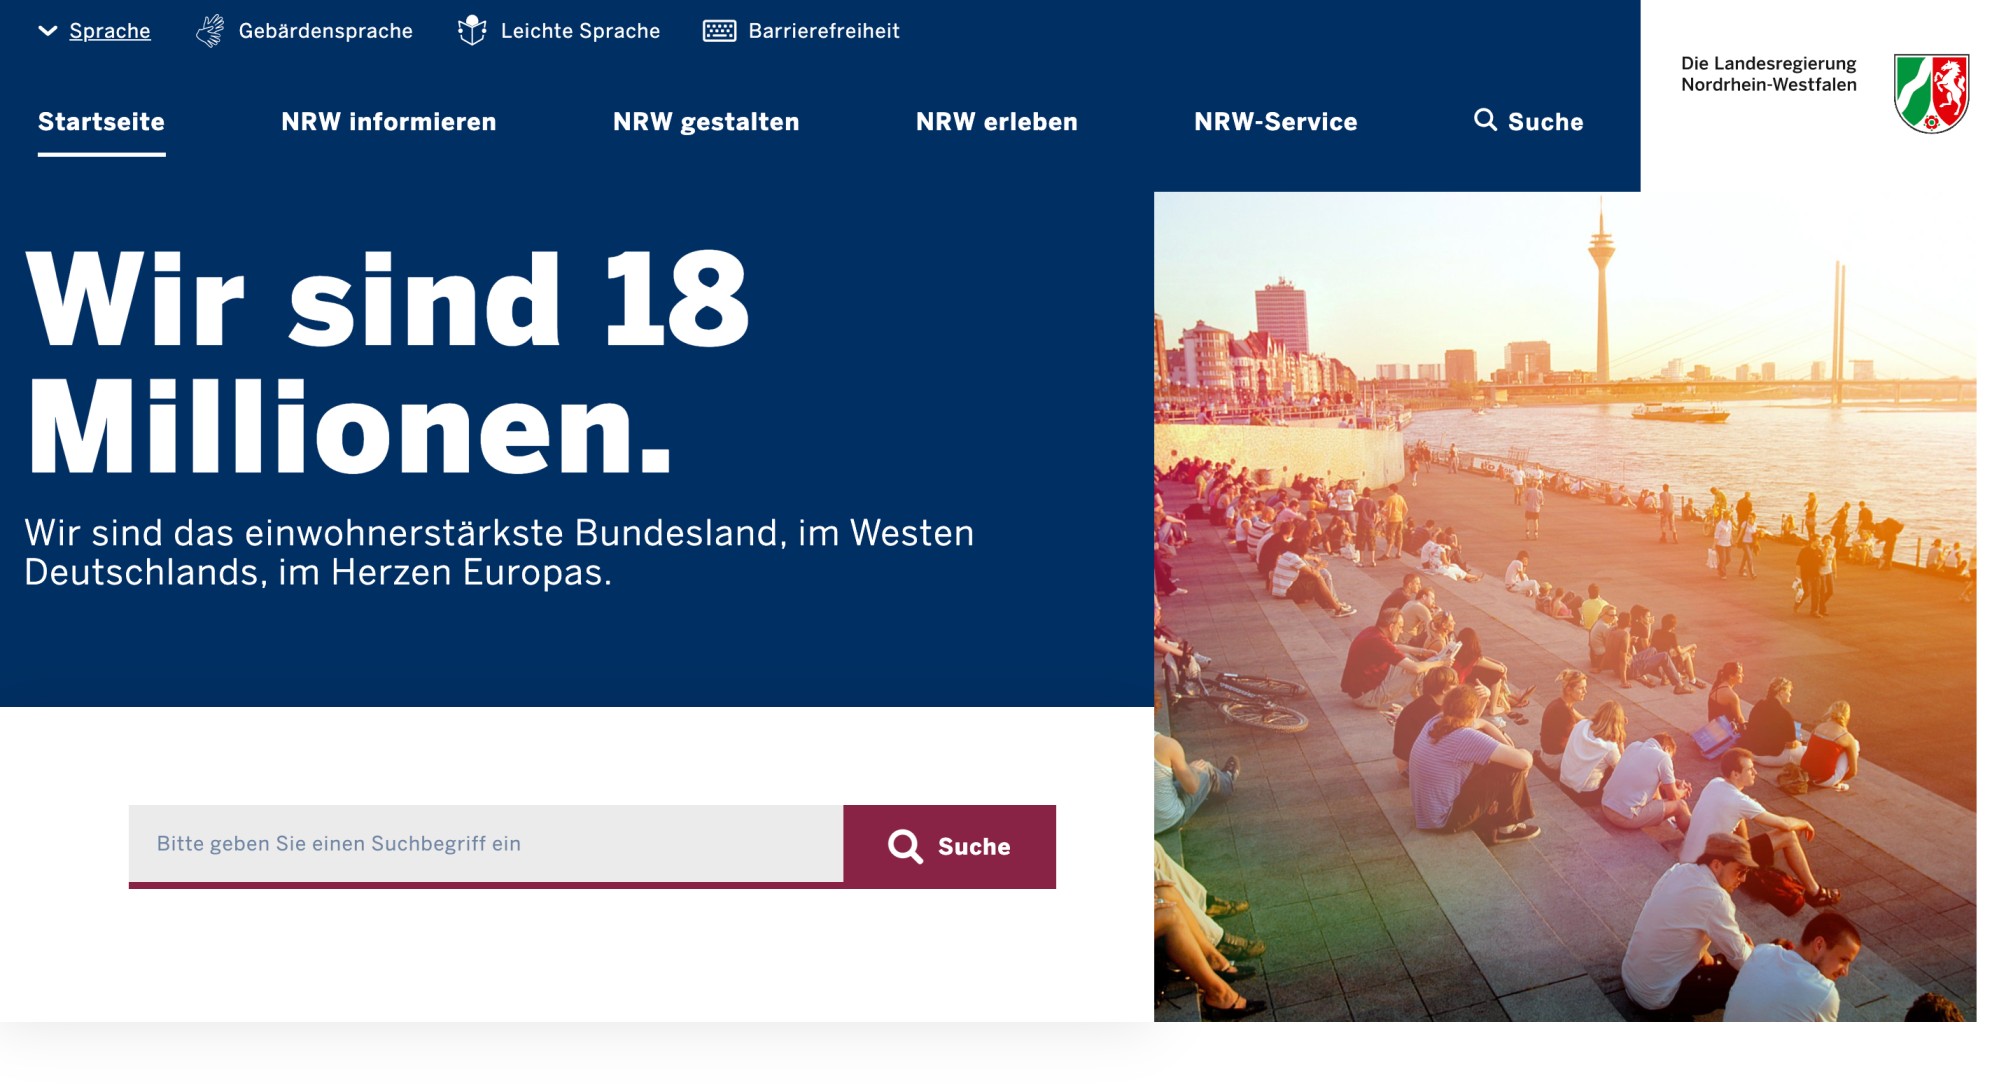
Task: Click the magnifier icon in navigation bar
Action: tap(1486, 120)
